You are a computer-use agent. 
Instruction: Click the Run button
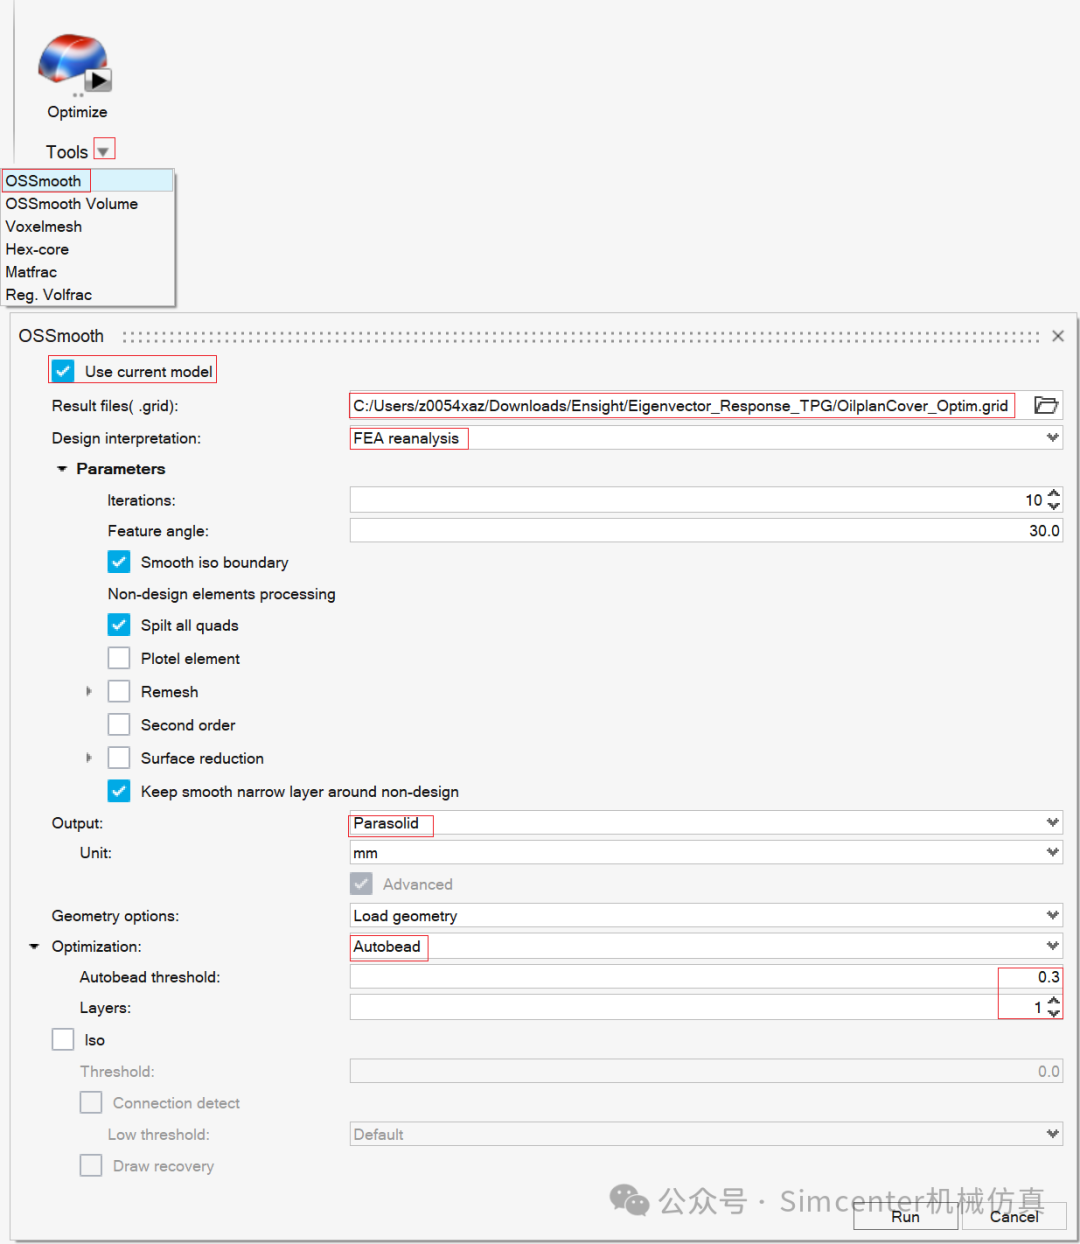point(905,1216)
